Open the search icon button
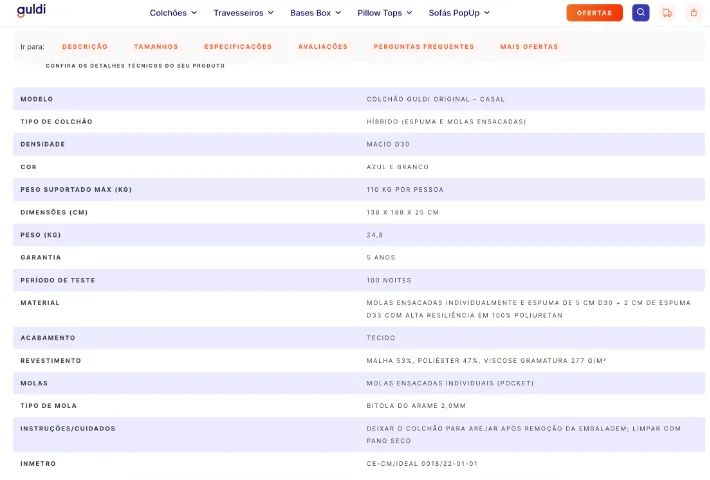 tap(640, 13)
